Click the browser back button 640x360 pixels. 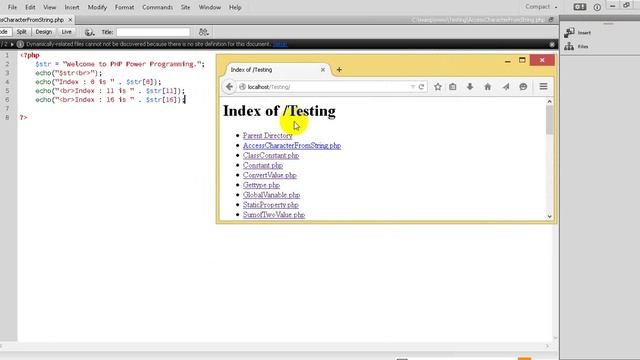pos(229,87)
